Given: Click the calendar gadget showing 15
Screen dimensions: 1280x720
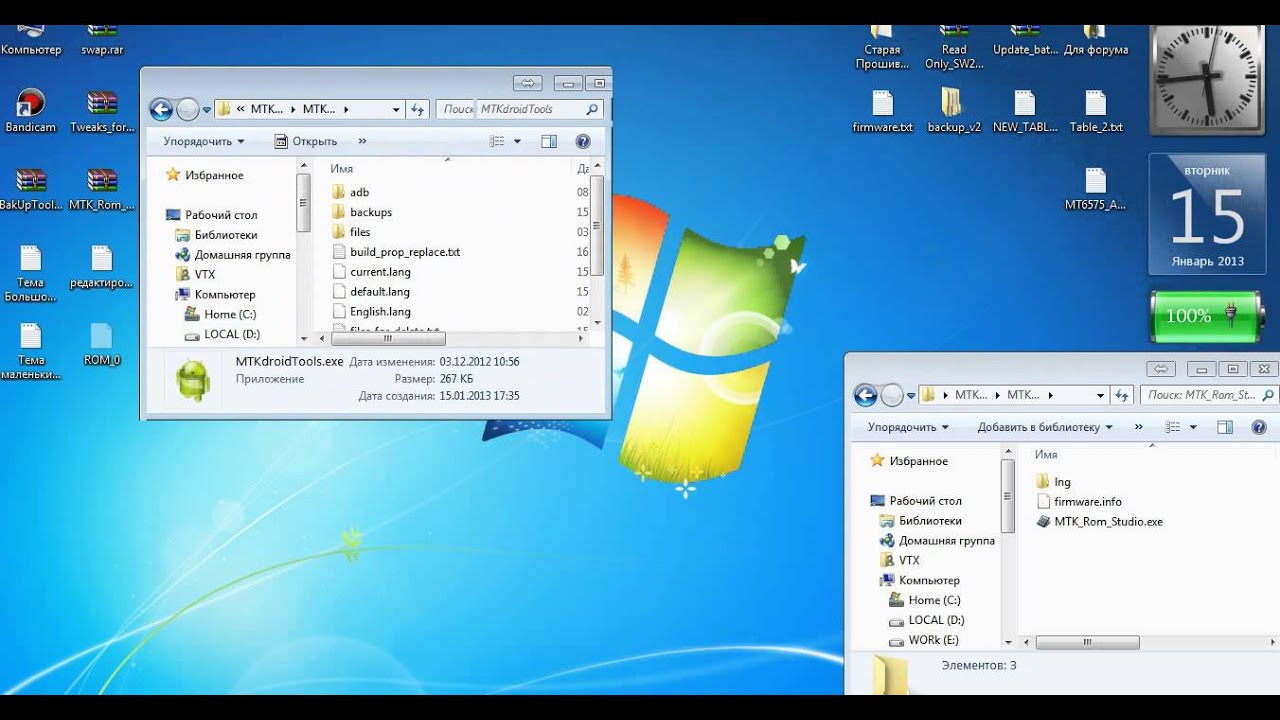Looking at the screenshot, I should coord(1207,214).
